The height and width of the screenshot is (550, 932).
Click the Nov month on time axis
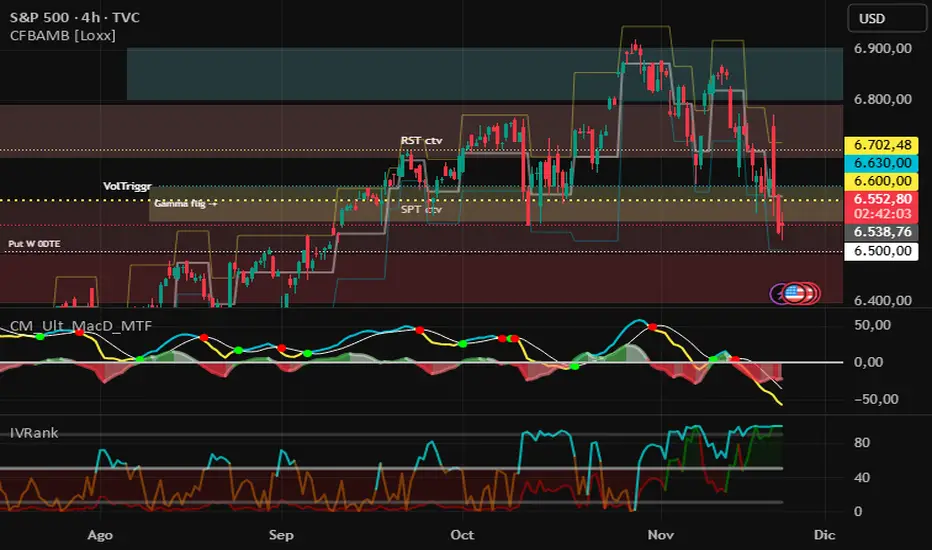coord(660,535)
